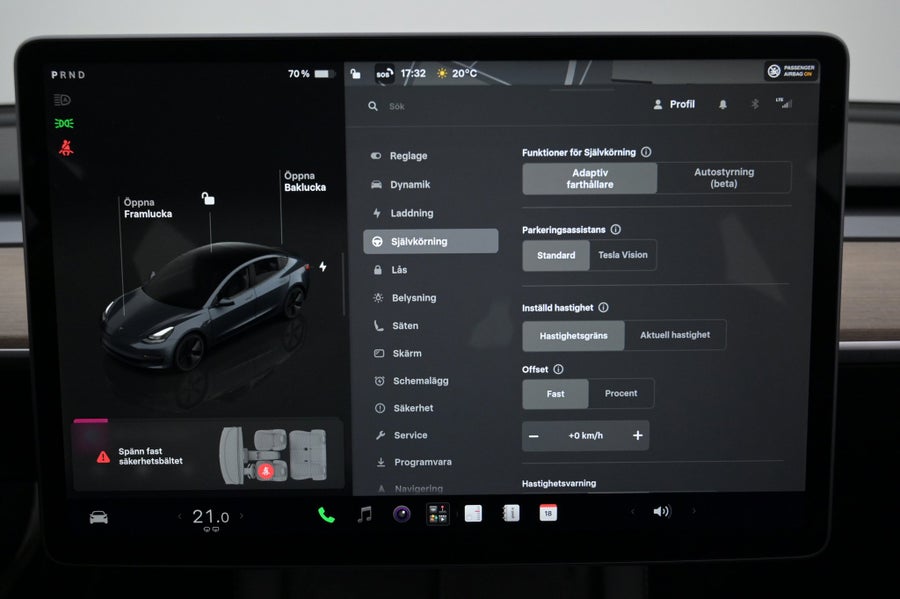Open the music app icon

pos(364,514)
